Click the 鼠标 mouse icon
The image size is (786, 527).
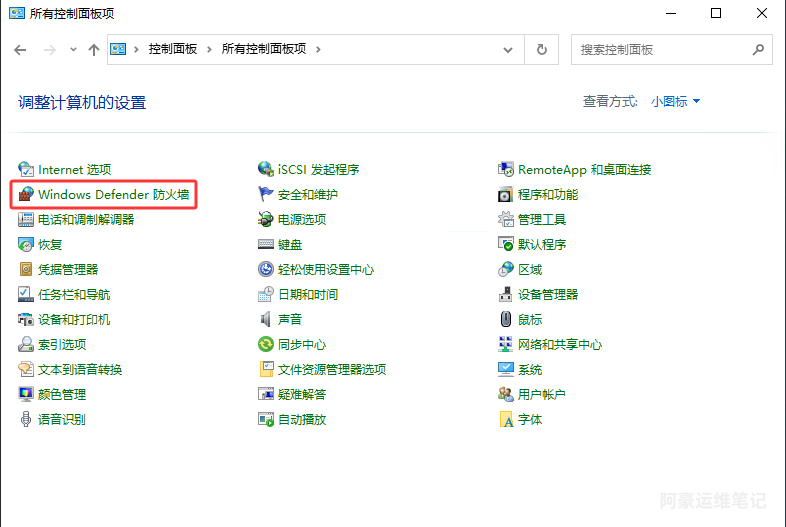point(506,319)
